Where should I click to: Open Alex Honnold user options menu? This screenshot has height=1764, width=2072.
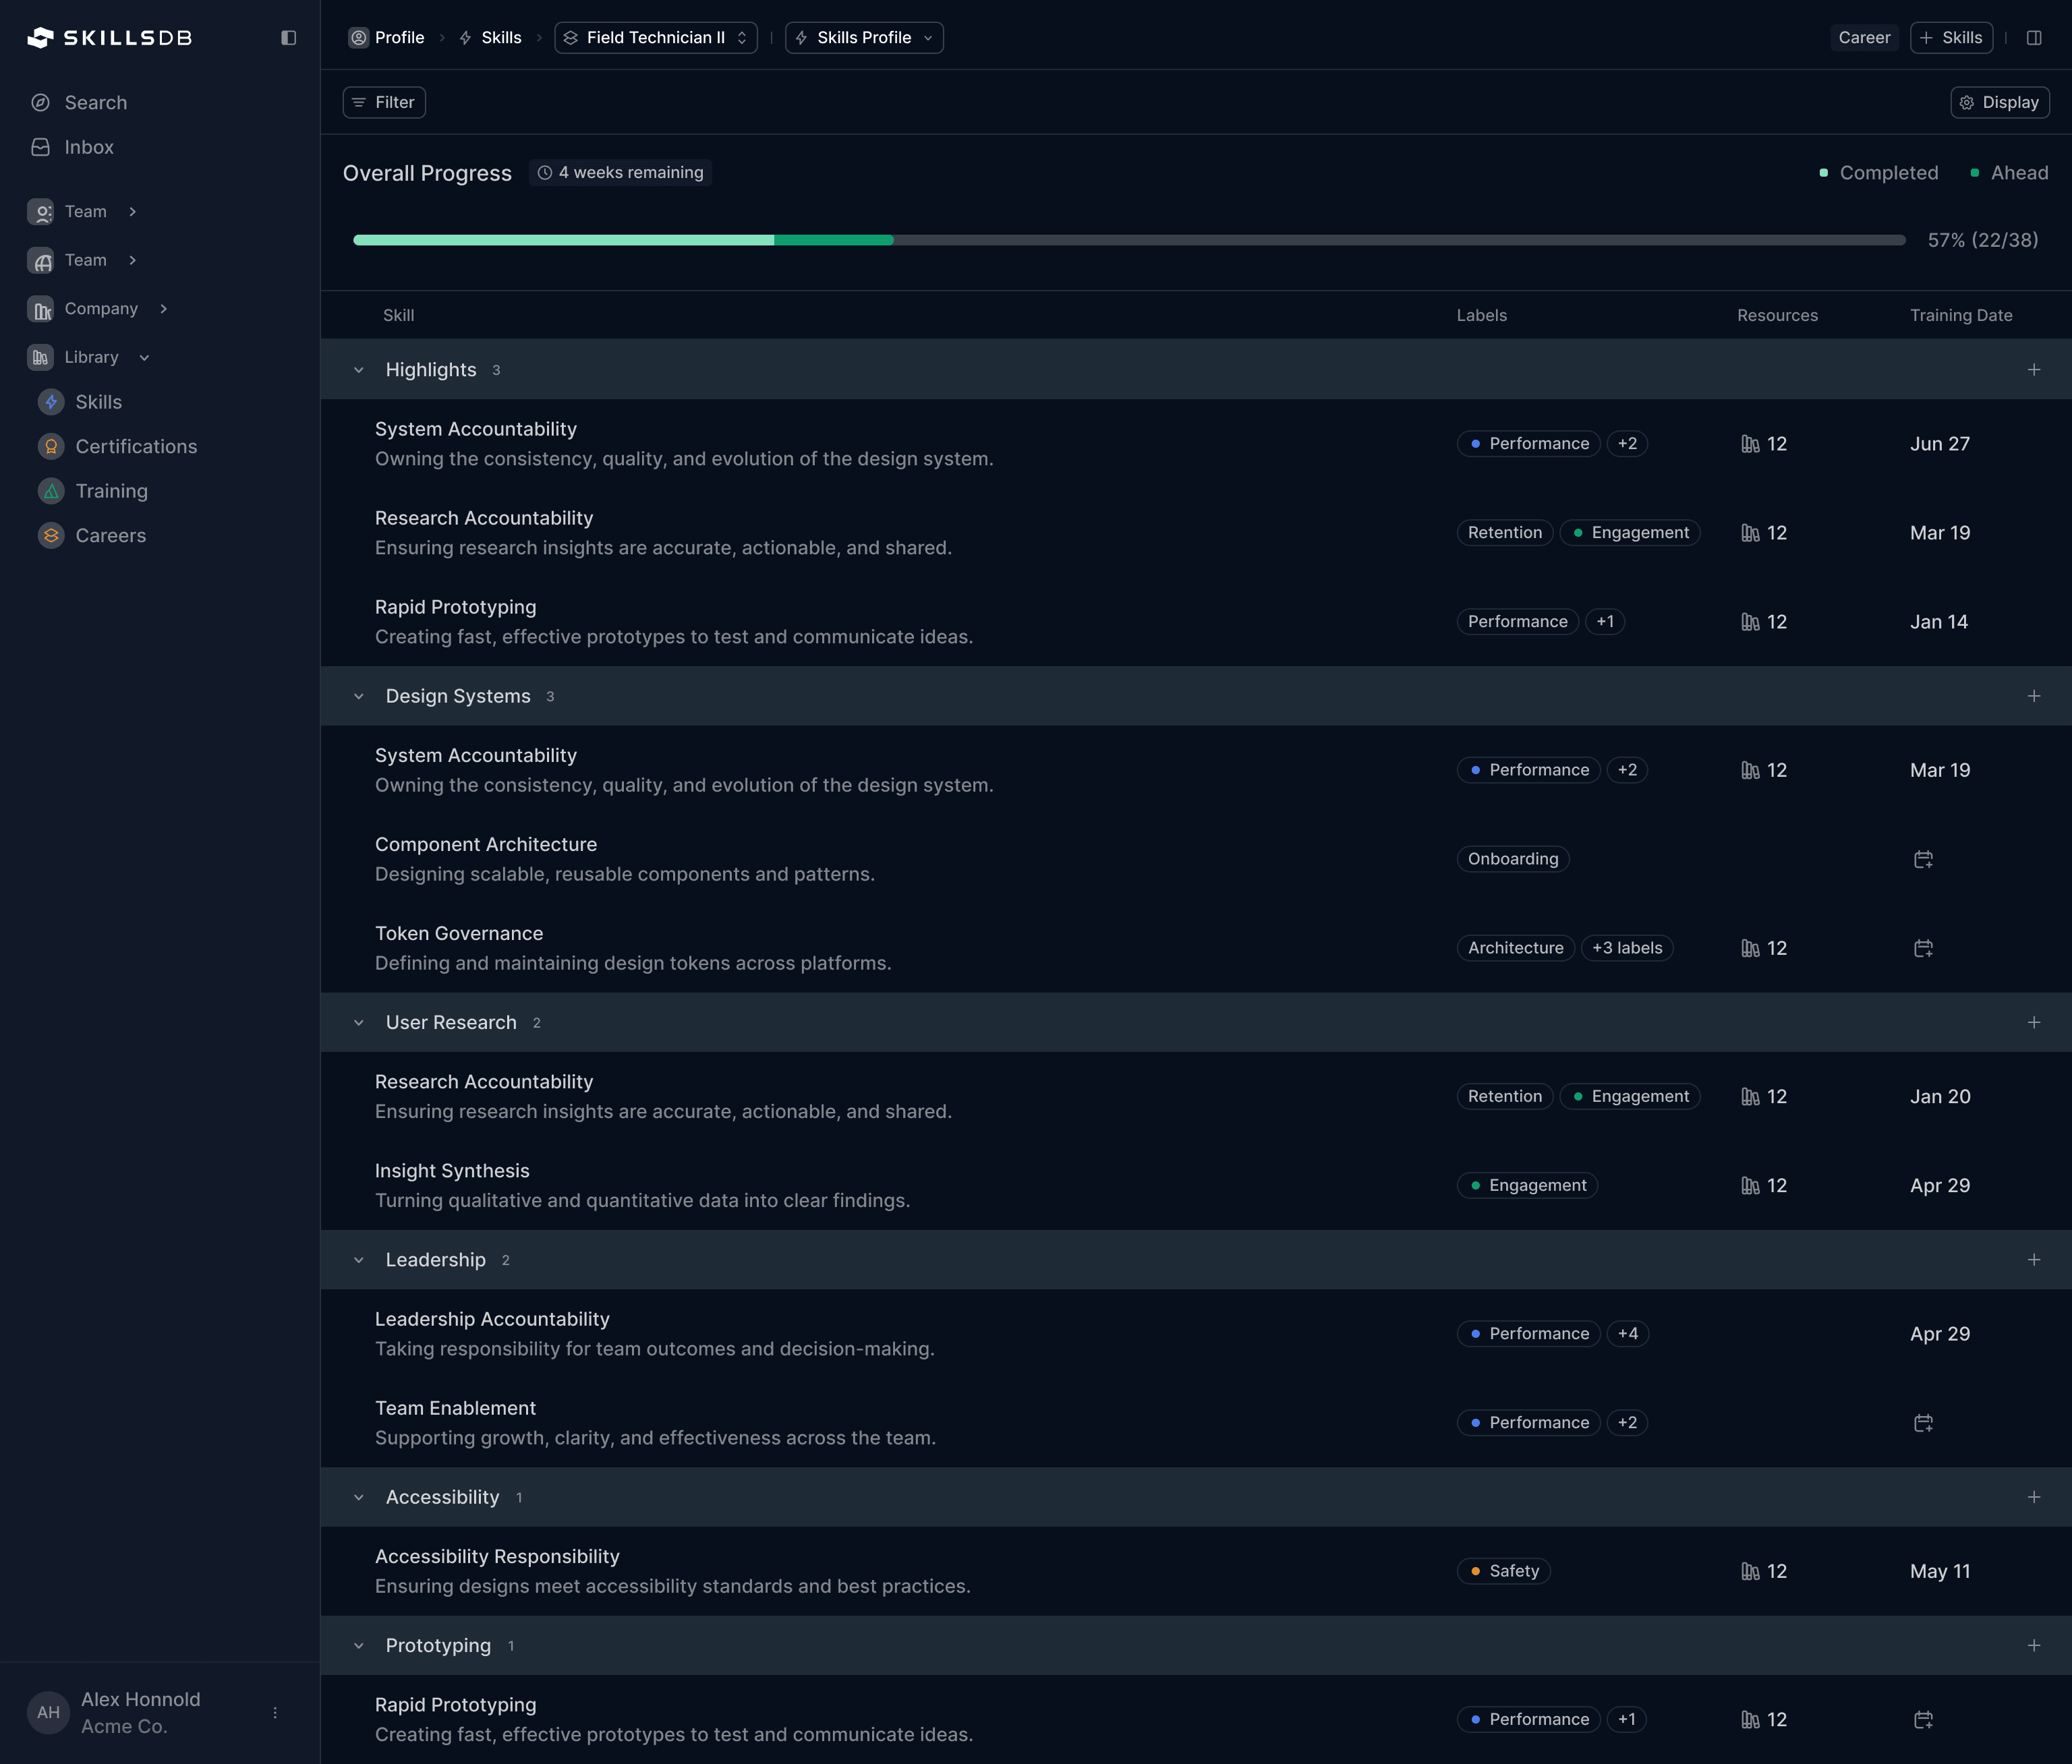(x=275, y=1712)
